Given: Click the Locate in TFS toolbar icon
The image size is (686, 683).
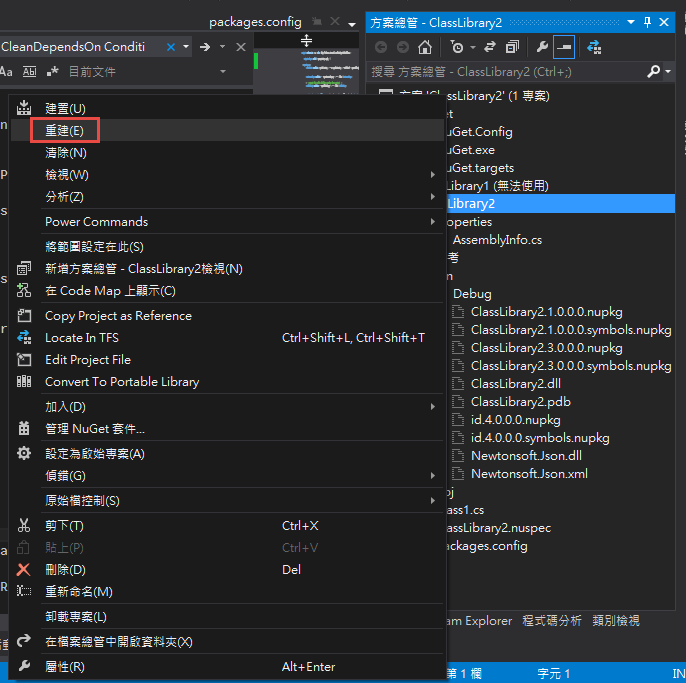Looking at the screenshot, I should click(594, 47).
